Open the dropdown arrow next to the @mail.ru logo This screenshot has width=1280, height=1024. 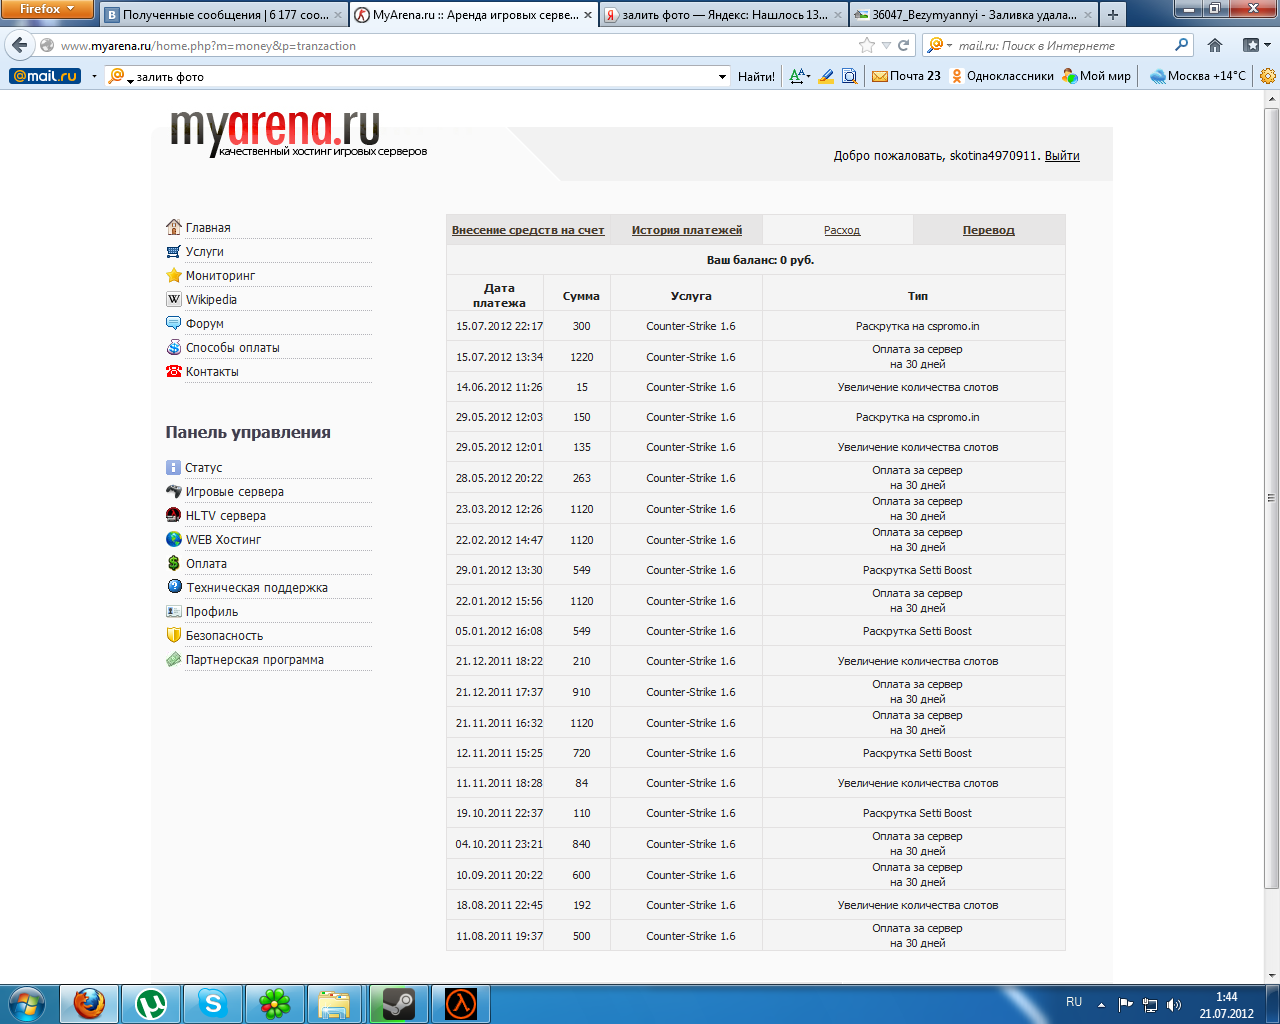coord(94,76)
